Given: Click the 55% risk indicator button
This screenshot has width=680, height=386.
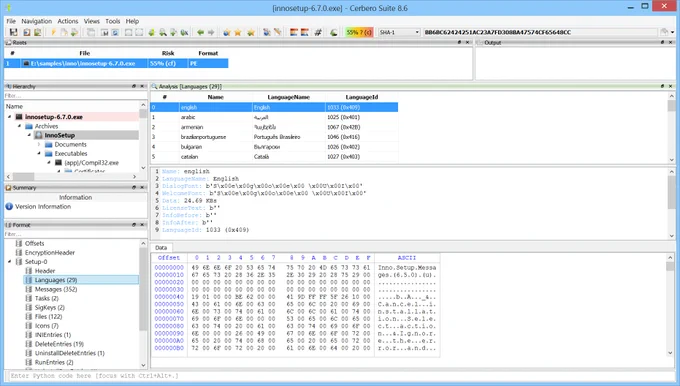Looking at the screenshot, I should (x=359, y=32).
